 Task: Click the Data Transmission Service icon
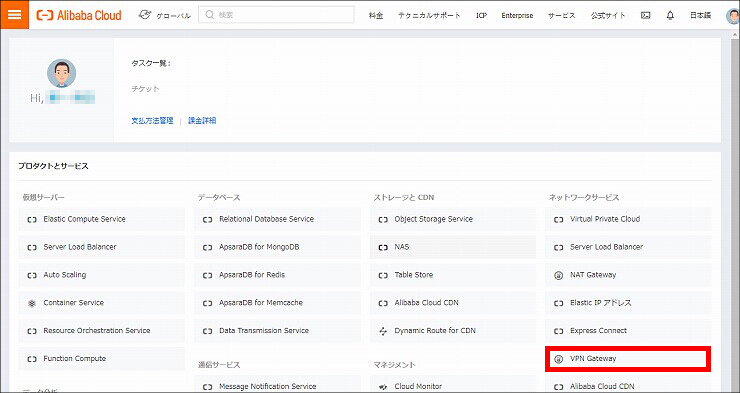click(x=208, y=331)
